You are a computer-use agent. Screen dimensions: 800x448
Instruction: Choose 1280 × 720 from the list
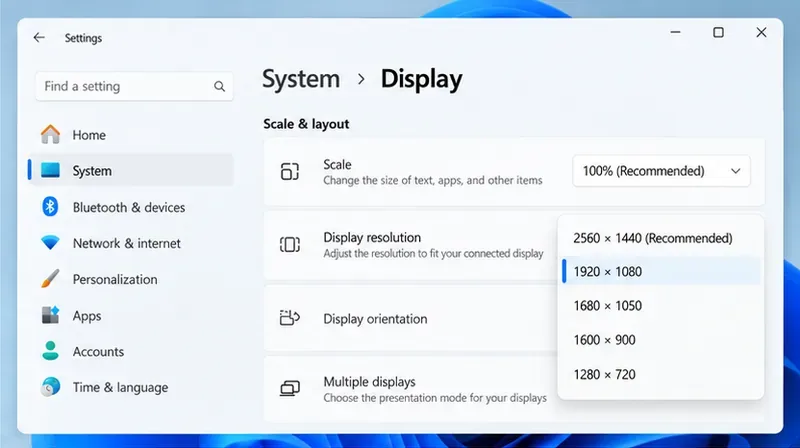tap(661, 375)
